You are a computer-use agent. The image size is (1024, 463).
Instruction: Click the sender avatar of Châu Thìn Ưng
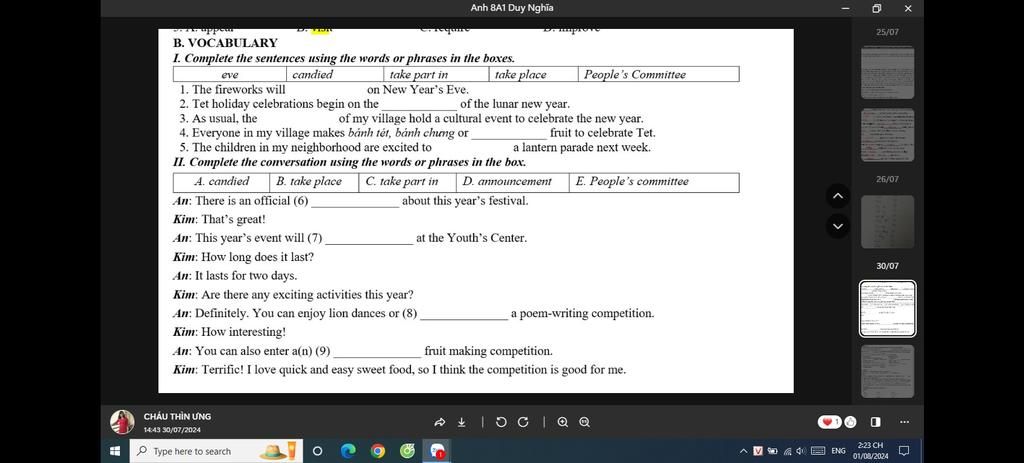point(122,422)
